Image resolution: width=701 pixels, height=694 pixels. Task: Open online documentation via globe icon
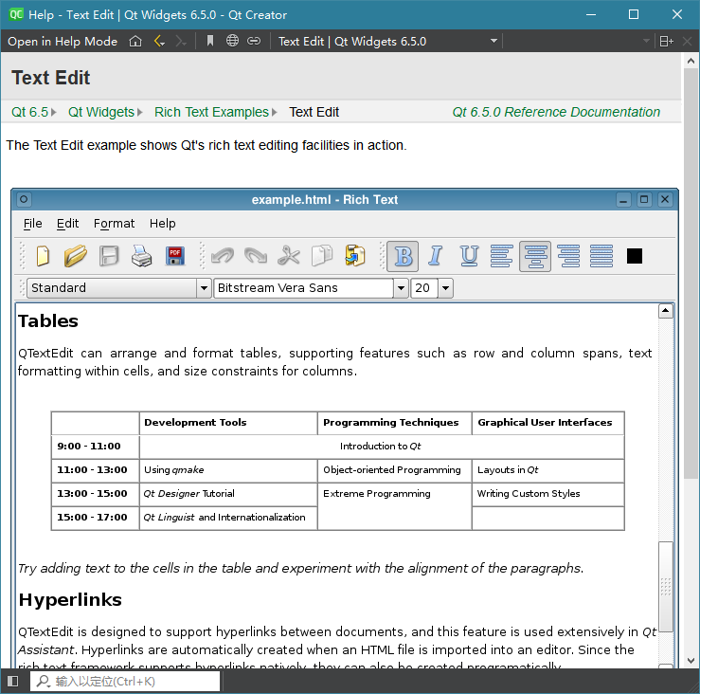pos(232,41)
